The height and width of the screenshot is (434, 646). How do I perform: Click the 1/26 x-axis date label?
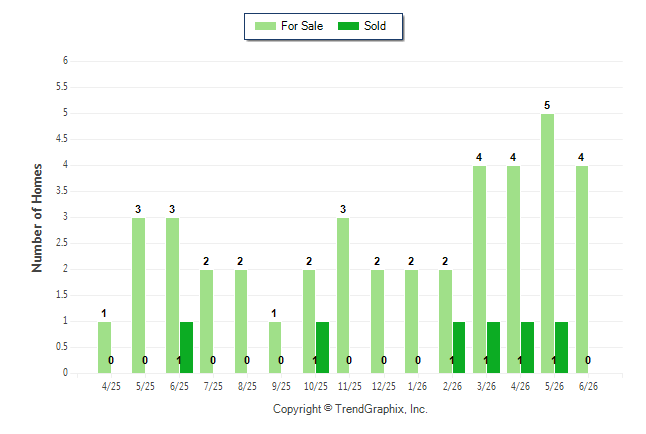point(417,386)
